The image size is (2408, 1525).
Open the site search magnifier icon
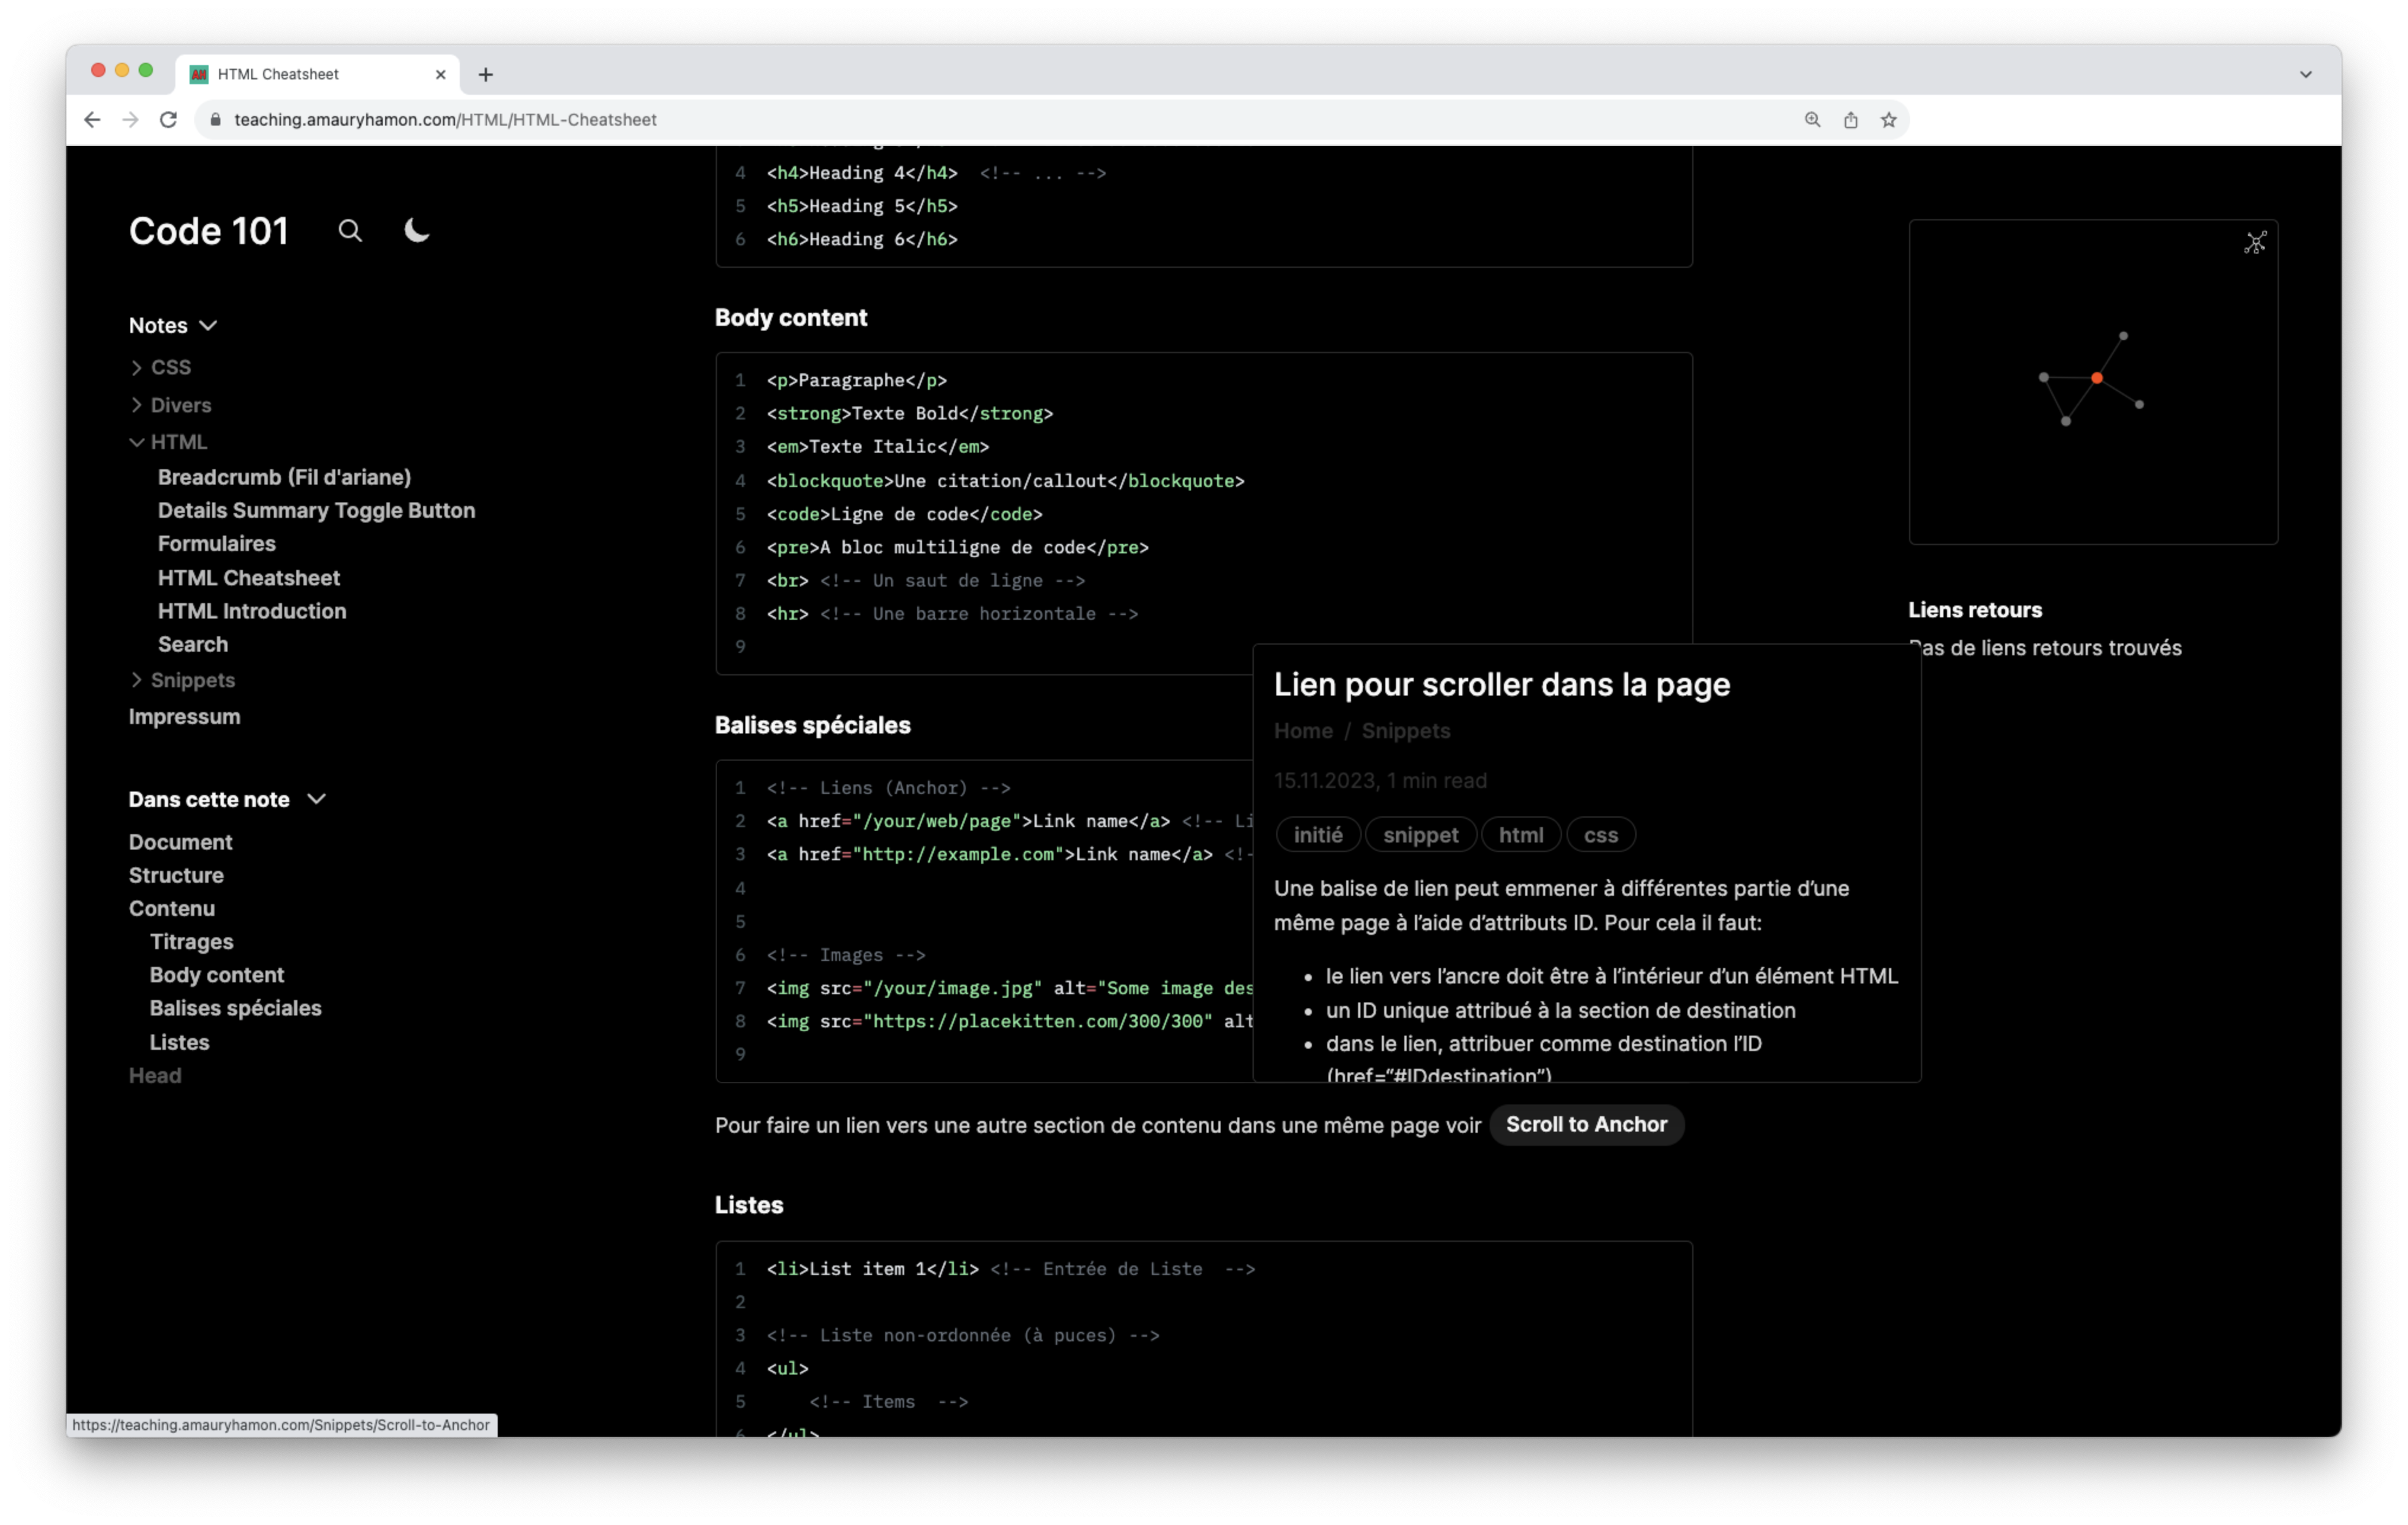349,231
